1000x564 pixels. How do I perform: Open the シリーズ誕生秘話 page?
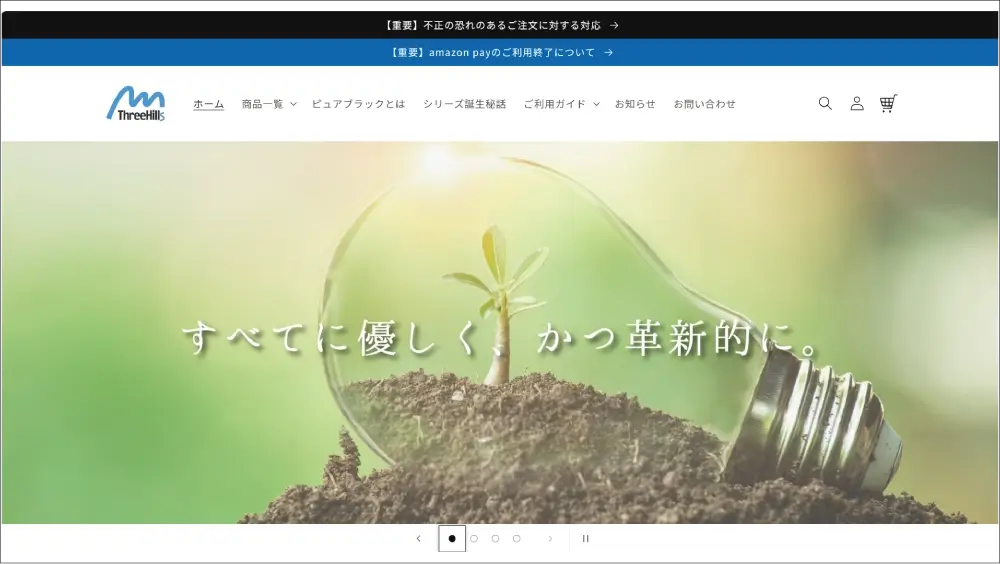pos(464,104)
